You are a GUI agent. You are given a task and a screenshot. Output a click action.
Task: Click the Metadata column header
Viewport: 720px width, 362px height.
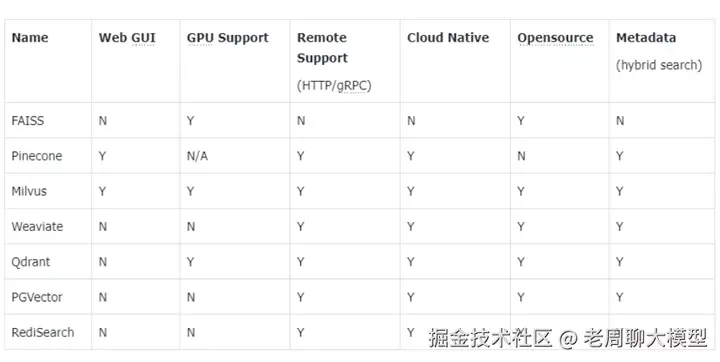646,38
